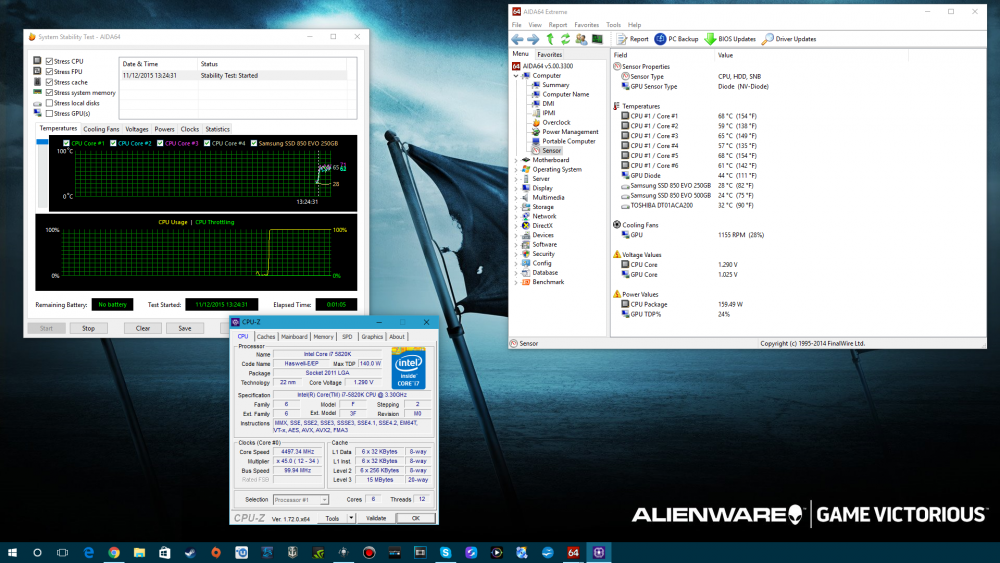The height and width of the screenshot is (563, 1000).
Task: Click the Intel Core i7 logo in CPU-Z
Action: click(408, 368)
